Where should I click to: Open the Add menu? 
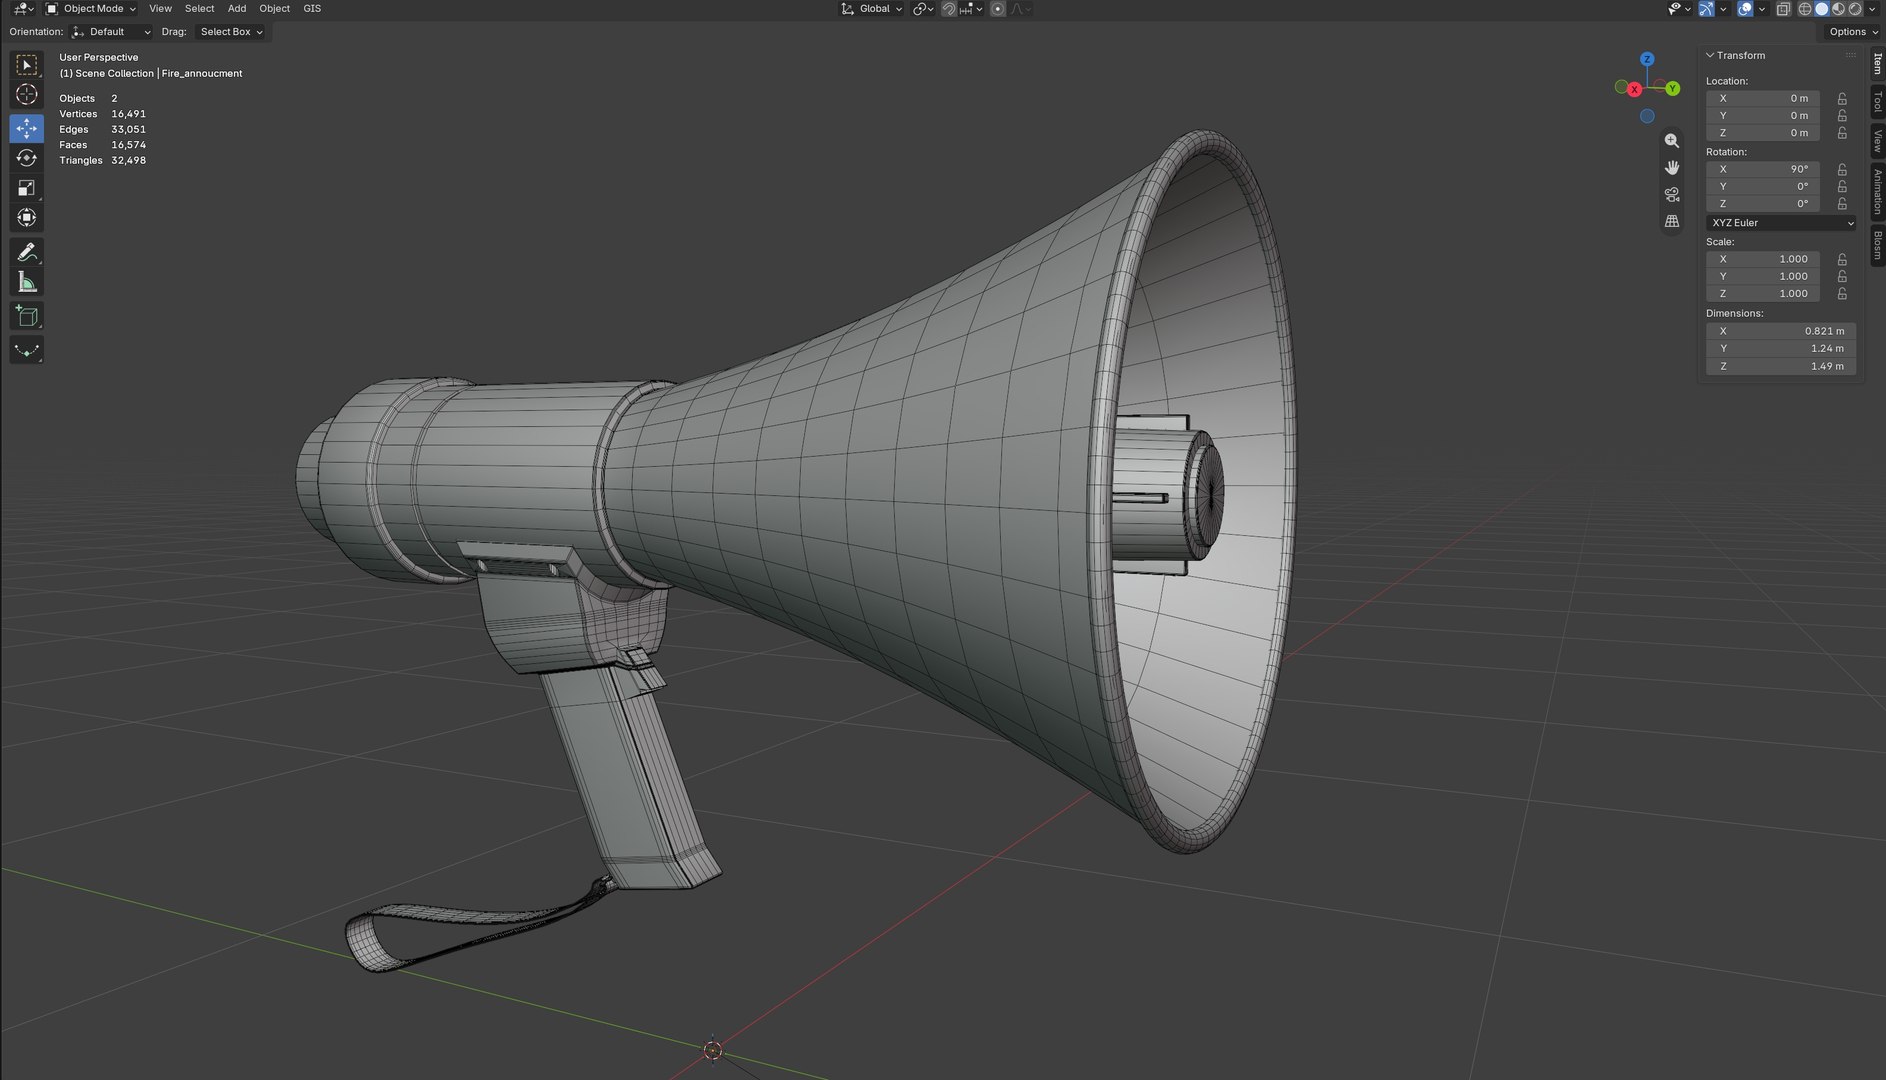237,9
